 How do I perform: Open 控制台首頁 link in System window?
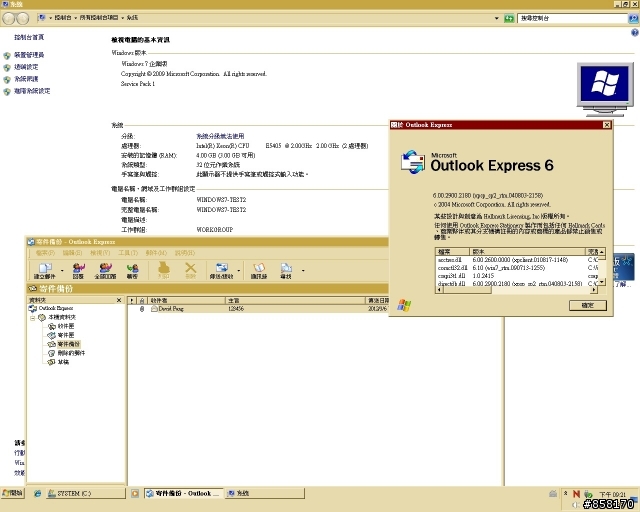29,37
